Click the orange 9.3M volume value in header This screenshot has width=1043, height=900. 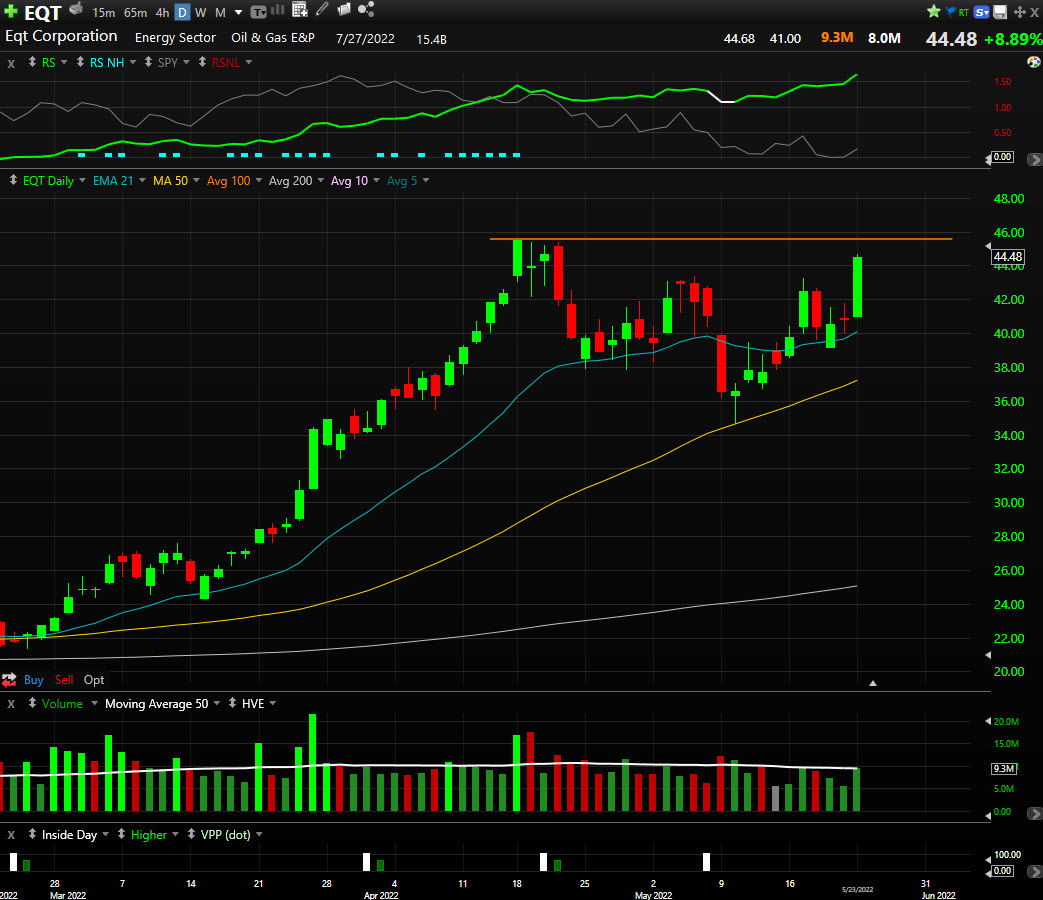[837, 37]
